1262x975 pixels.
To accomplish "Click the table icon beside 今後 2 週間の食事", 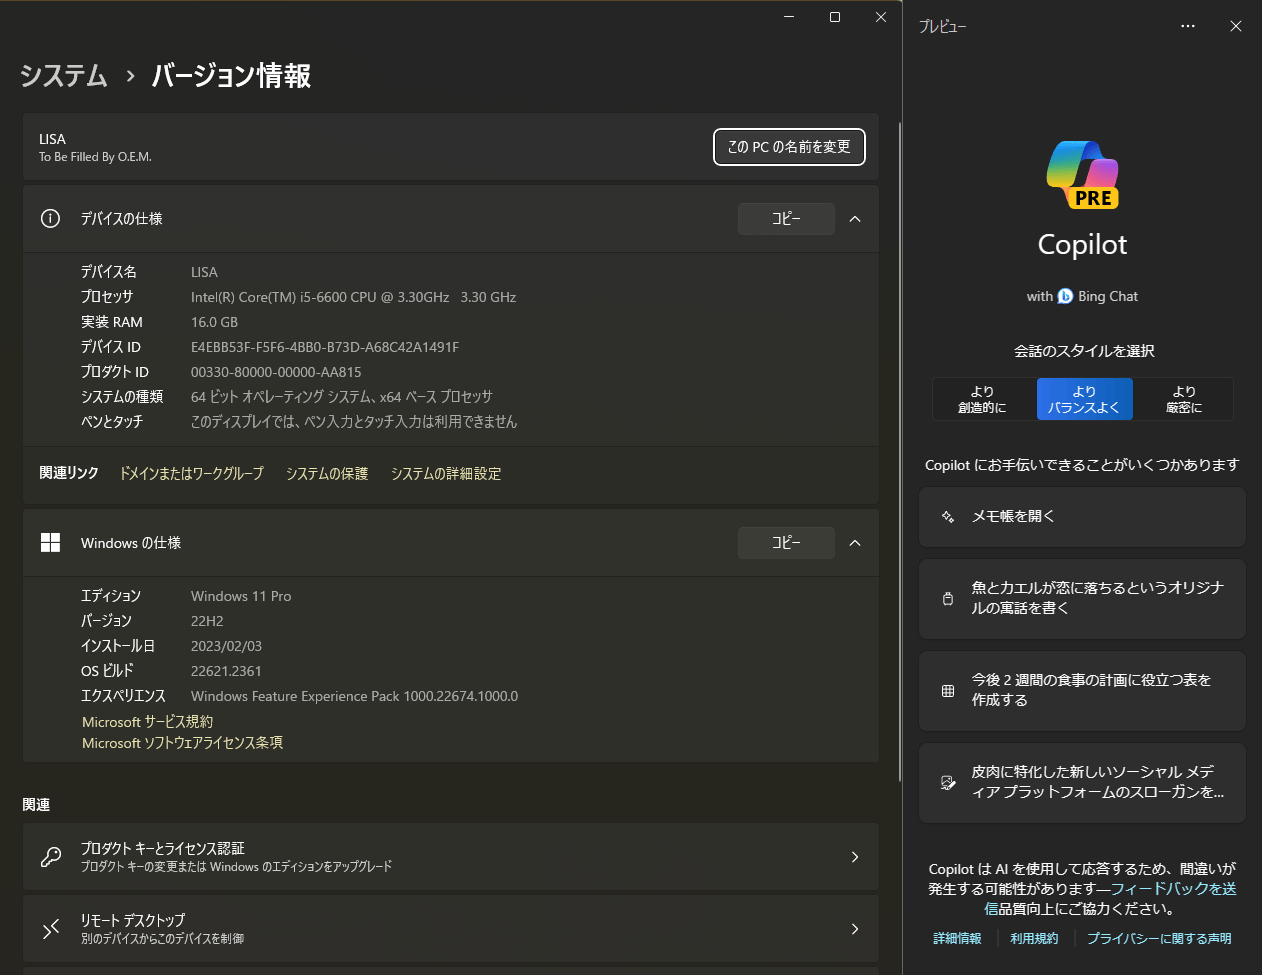I will click(948, 691).
